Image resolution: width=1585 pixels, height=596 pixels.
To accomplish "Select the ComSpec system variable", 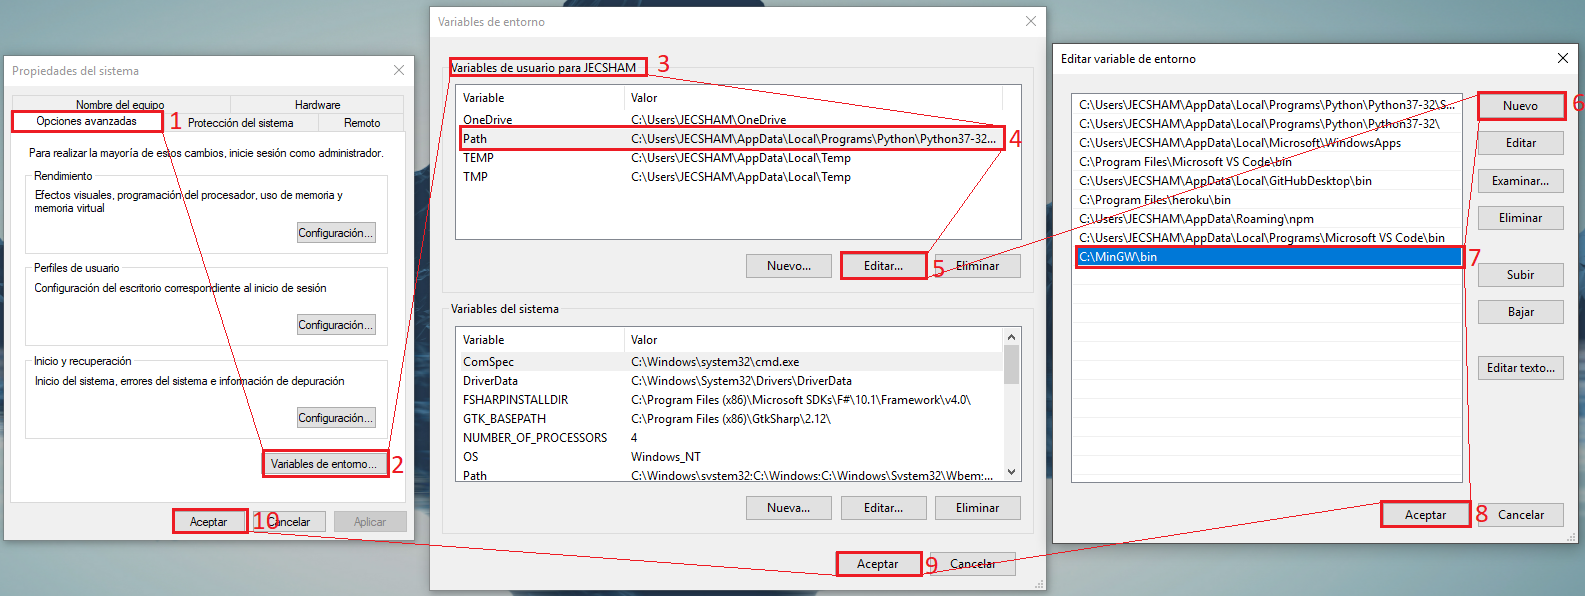I will (729, 362).
